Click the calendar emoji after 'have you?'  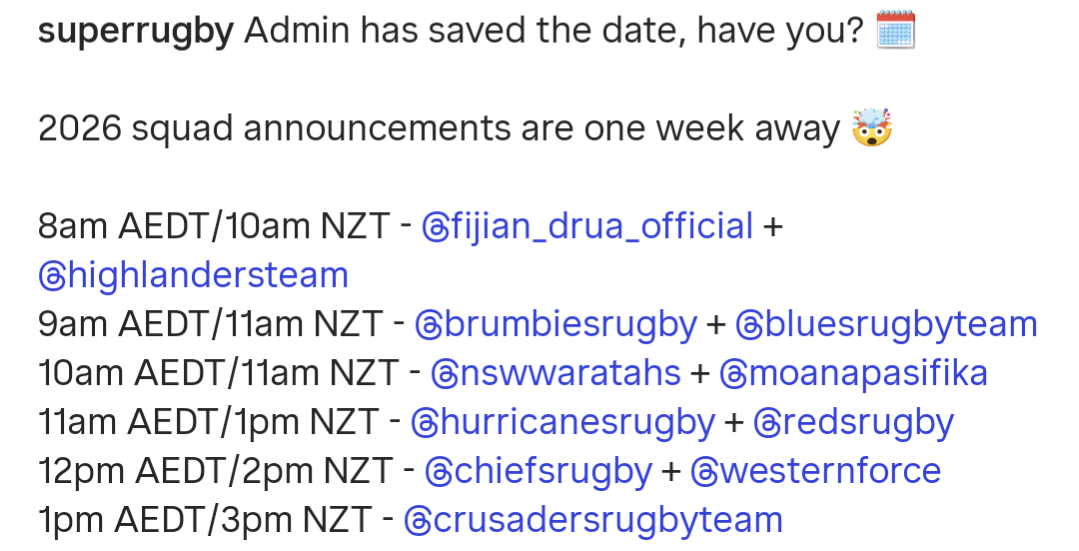[895, 32]
